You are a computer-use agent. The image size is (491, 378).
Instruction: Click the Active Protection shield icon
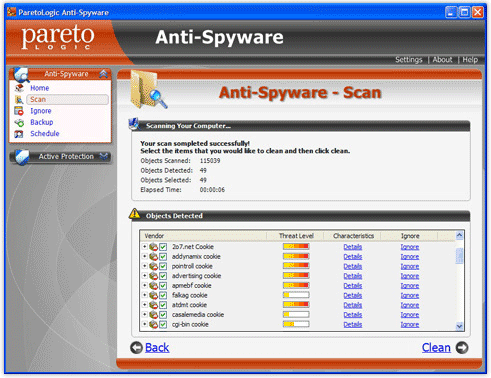click(x=22, y=157)
